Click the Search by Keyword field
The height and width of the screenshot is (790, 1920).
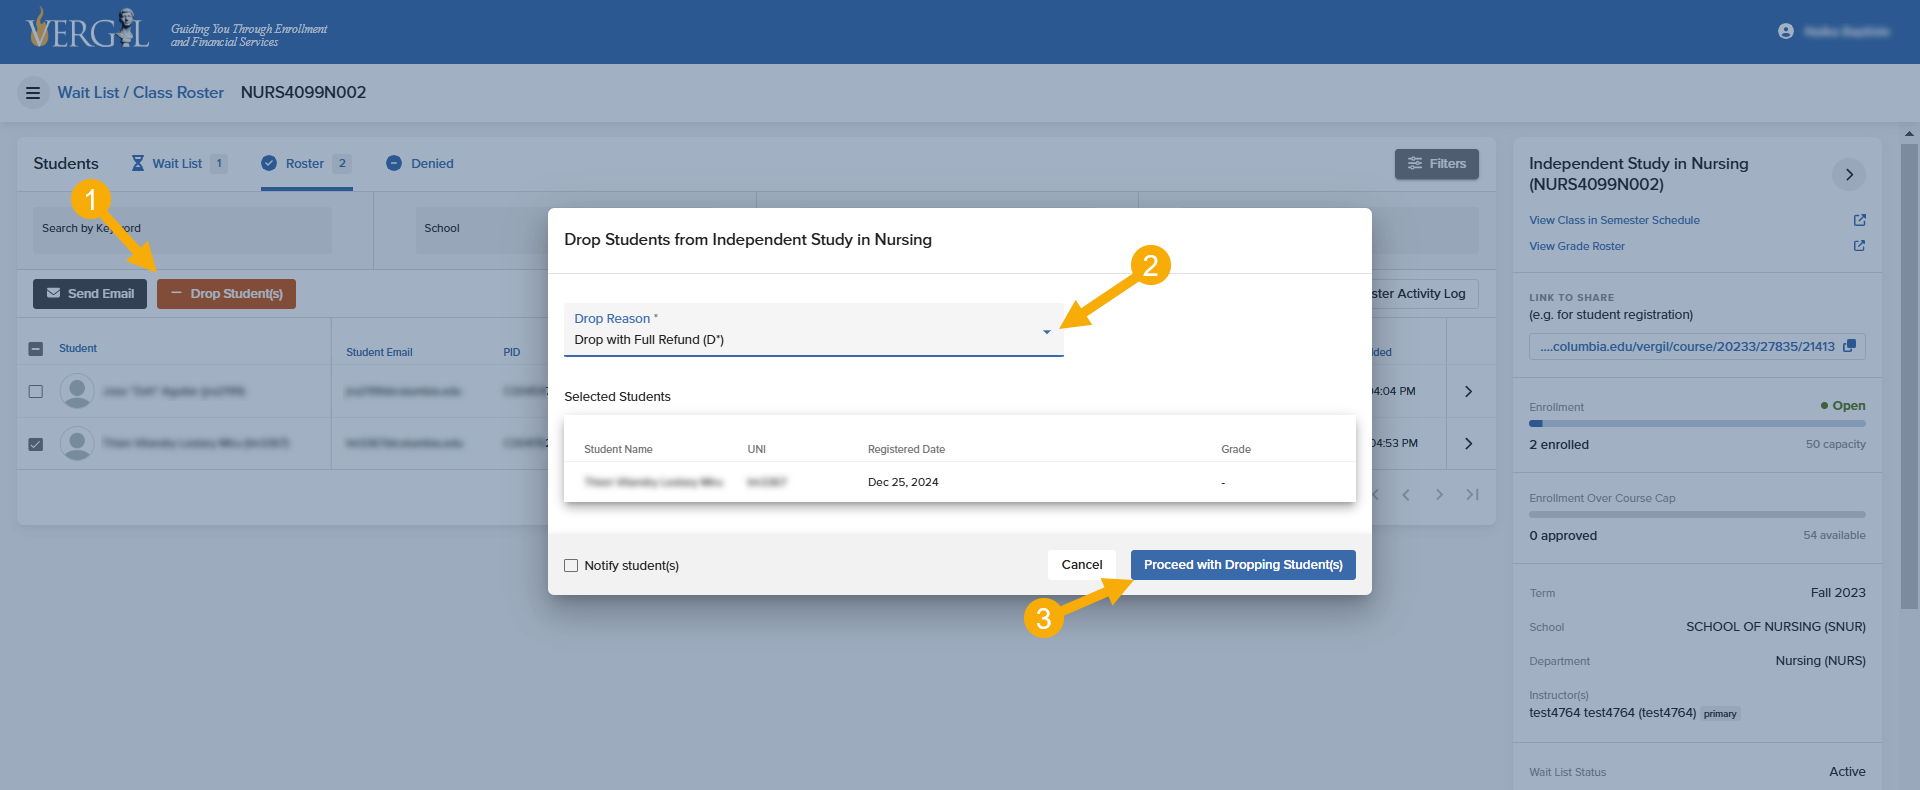(182, 229)
